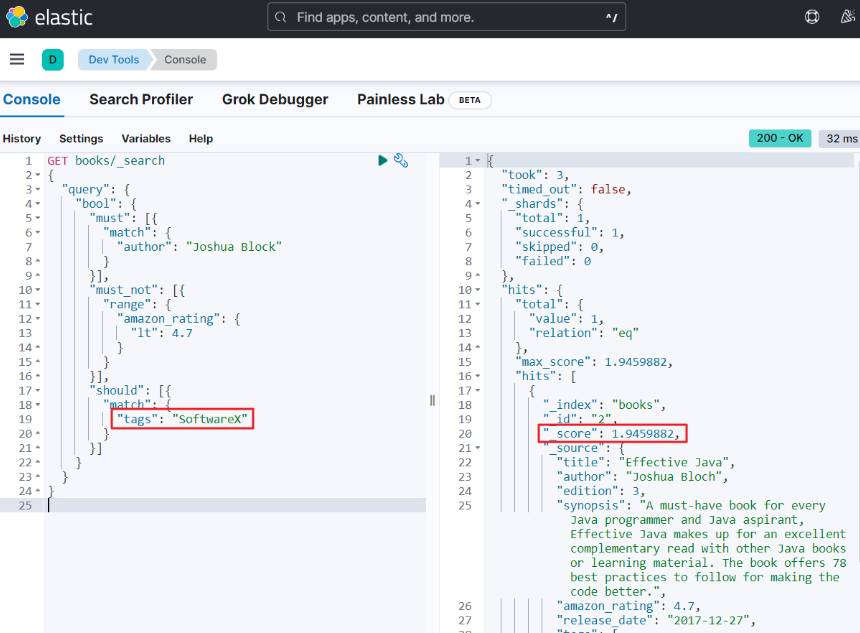This screenshot has width=860, height=633.
Task: Place cursor on empty editor line 25
Action: [x=236, y=505]
